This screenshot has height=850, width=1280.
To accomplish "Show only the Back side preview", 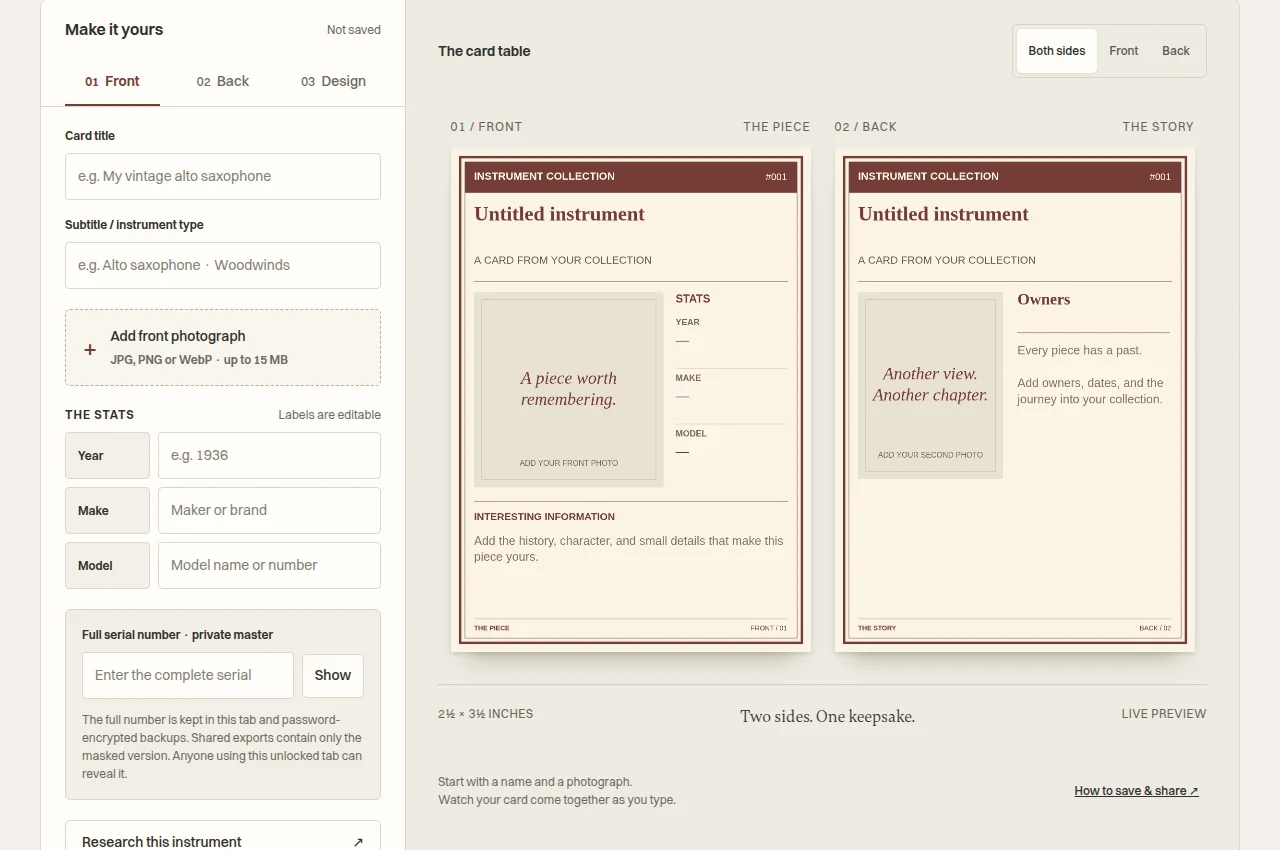I will tap(1176, 51).
